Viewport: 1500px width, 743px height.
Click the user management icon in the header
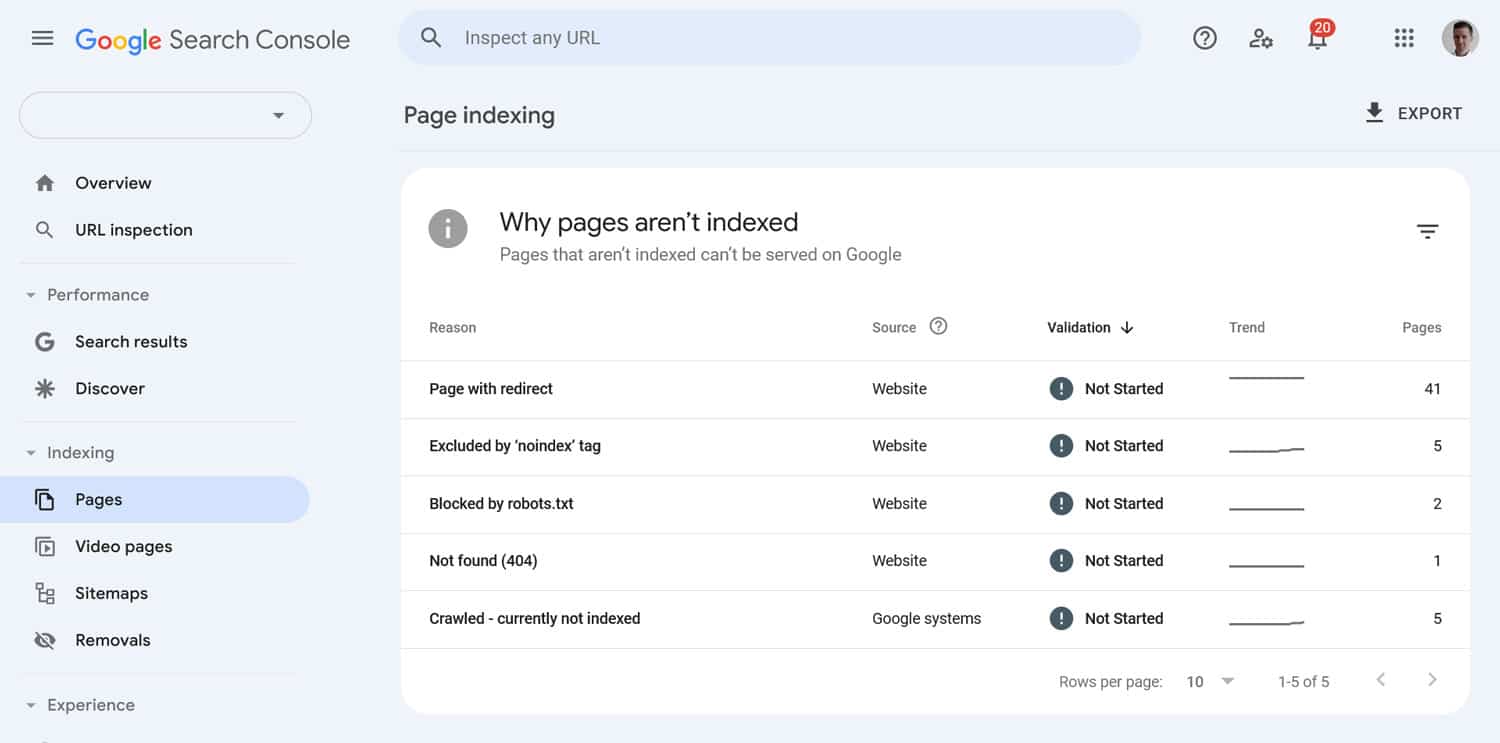[x=1261, y=38]
